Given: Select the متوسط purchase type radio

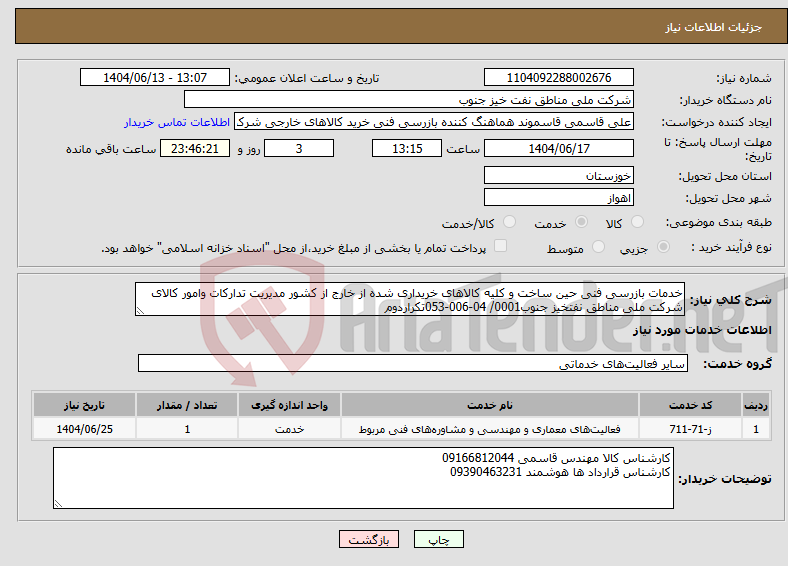Looking at the screenshot, I should pyautogui.click(x=598, y=247).
